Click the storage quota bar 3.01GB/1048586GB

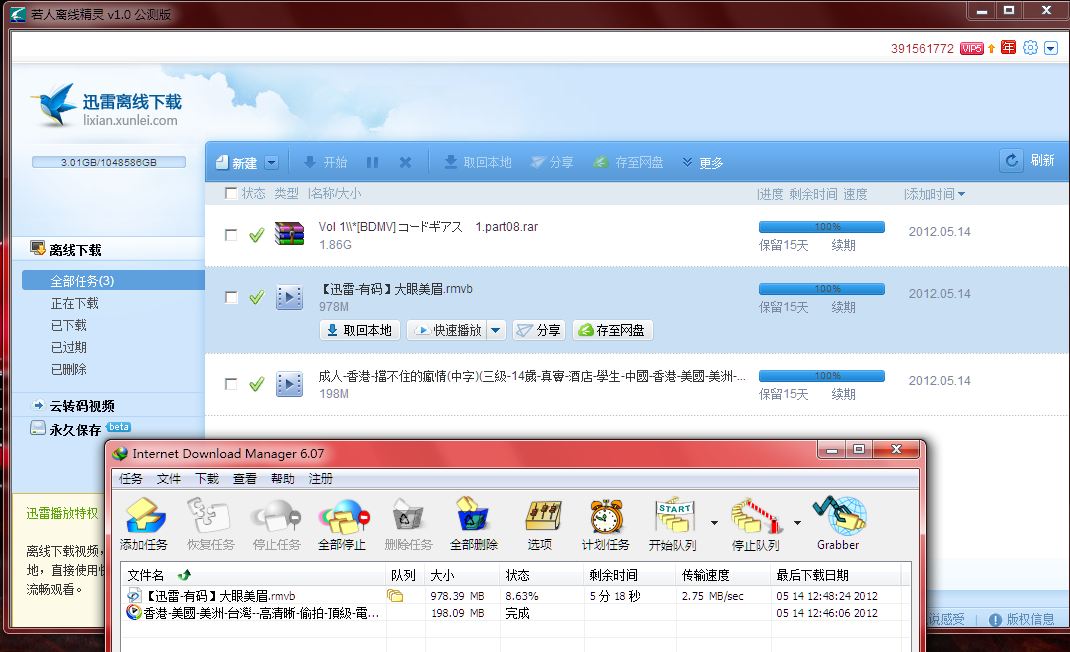(109, 162)
